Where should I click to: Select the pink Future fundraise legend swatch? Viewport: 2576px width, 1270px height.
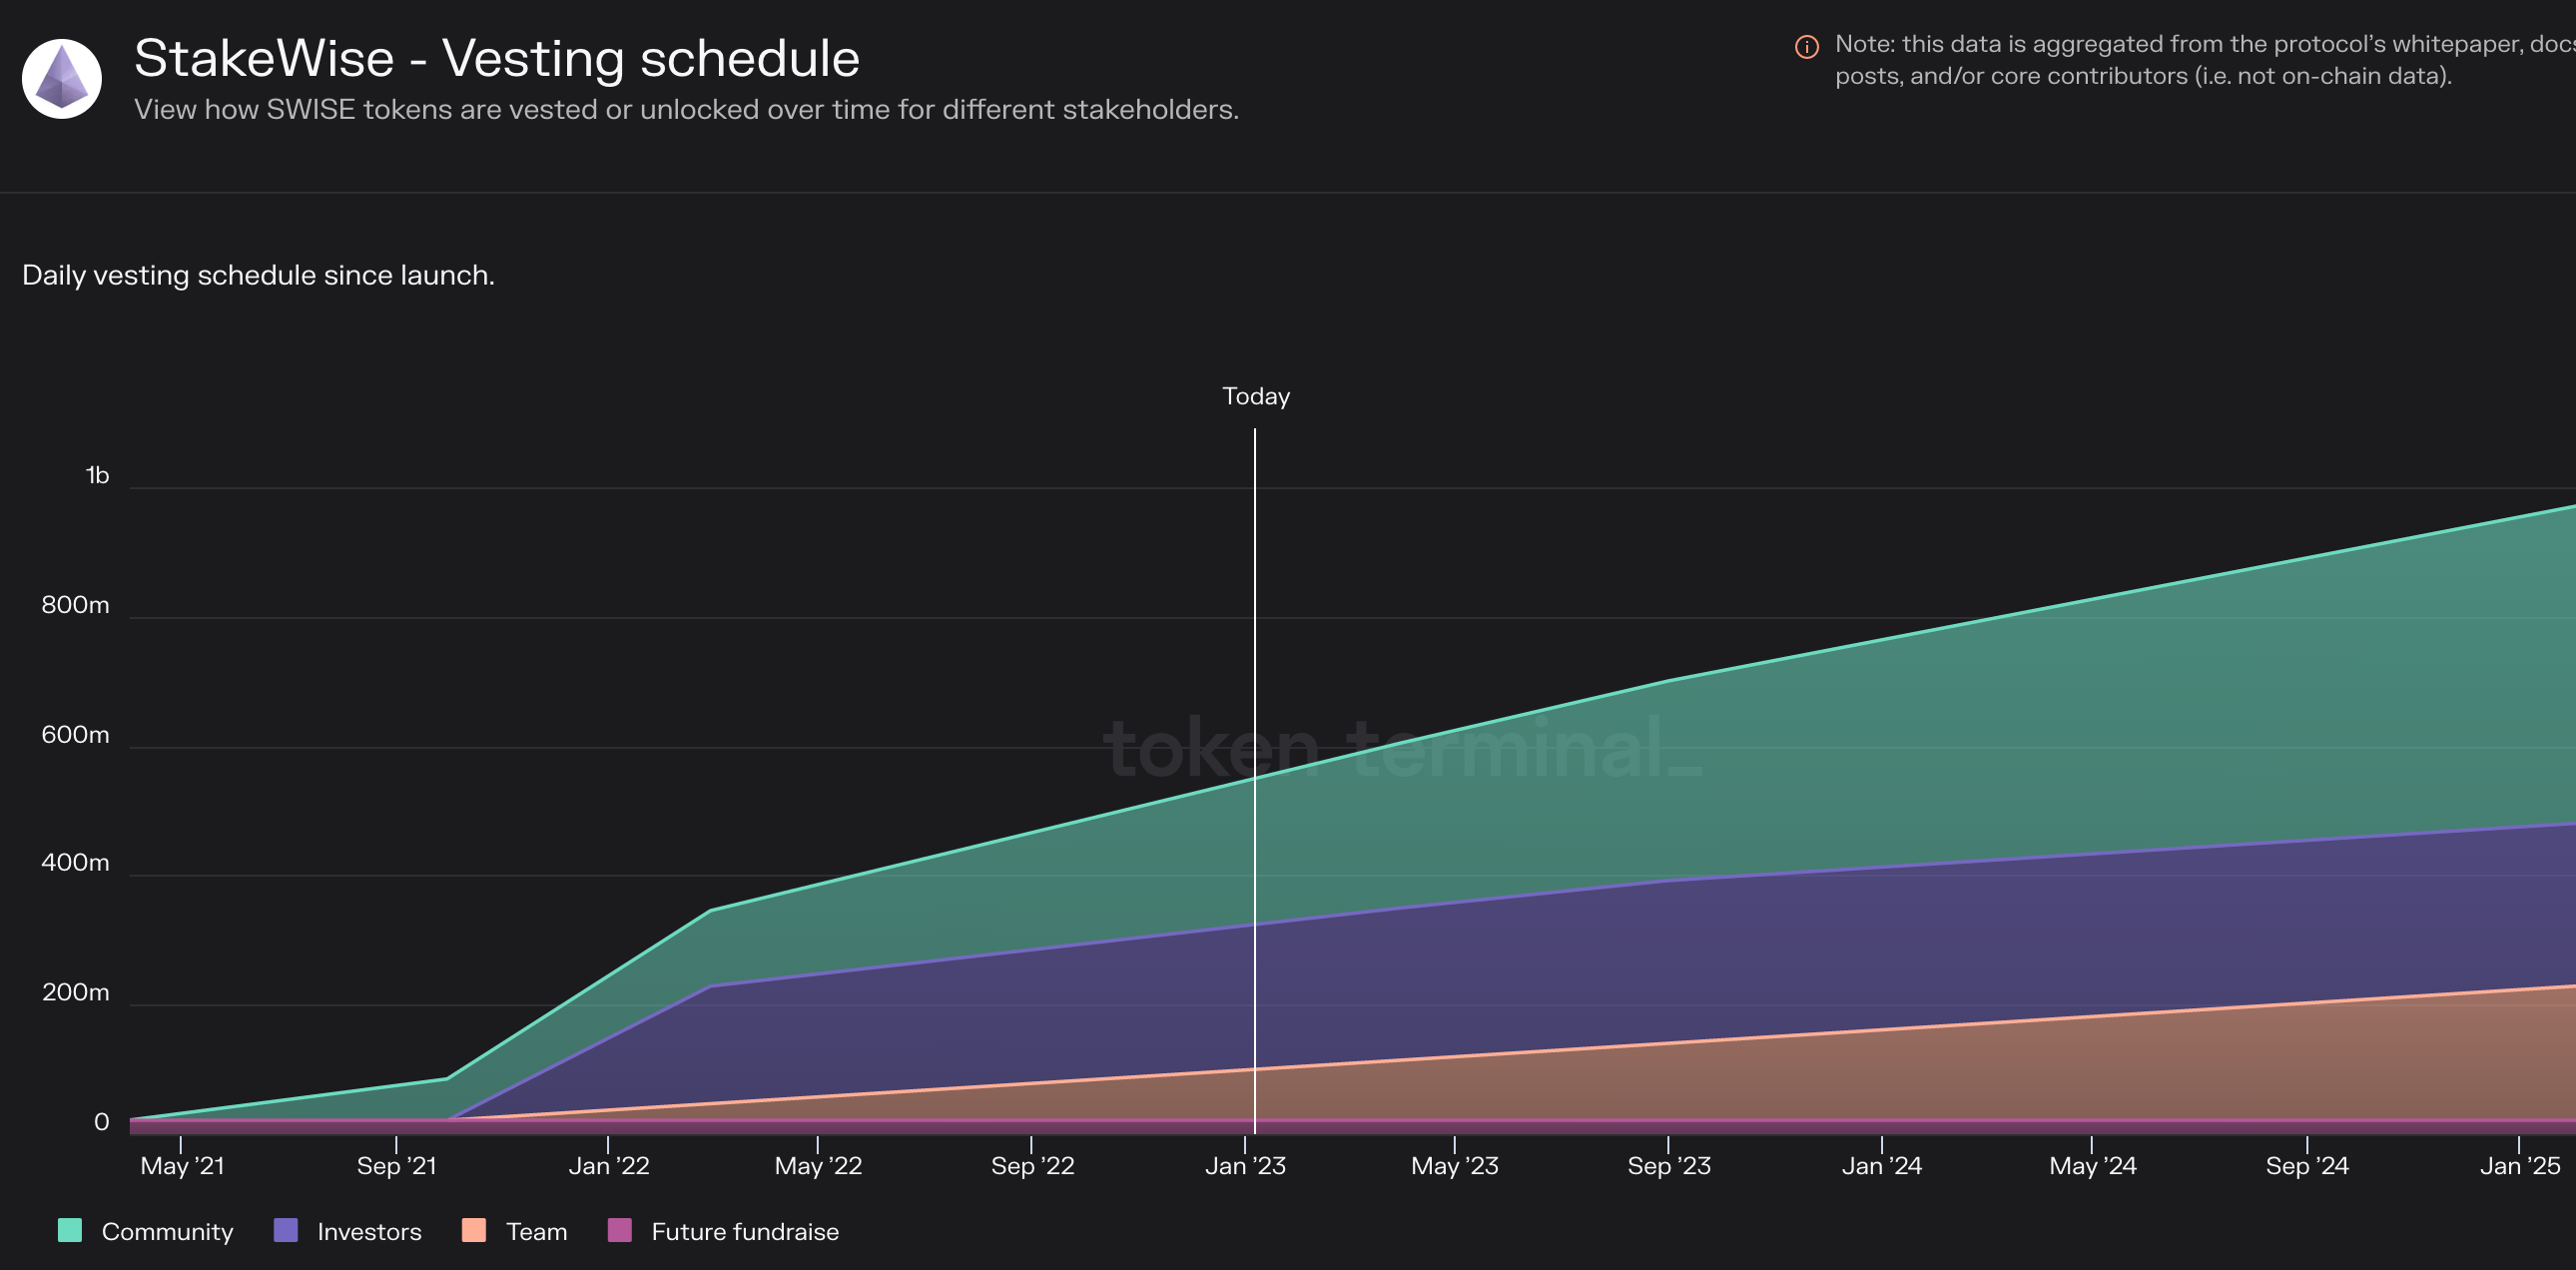620,1231
